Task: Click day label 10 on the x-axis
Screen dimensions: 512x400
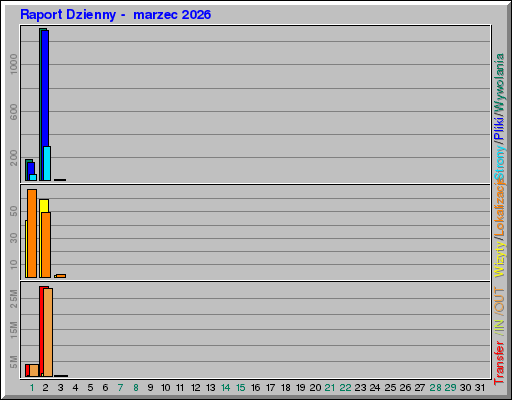Action: click(x=165, y=388)
